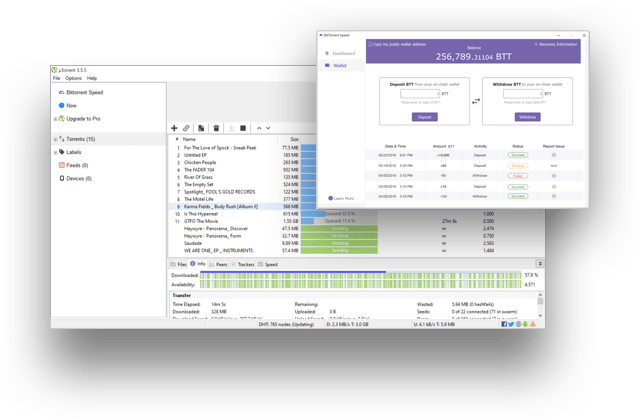Click the purple Deposit button
Screen dimensions: 640x419
[x=424, y=117]
